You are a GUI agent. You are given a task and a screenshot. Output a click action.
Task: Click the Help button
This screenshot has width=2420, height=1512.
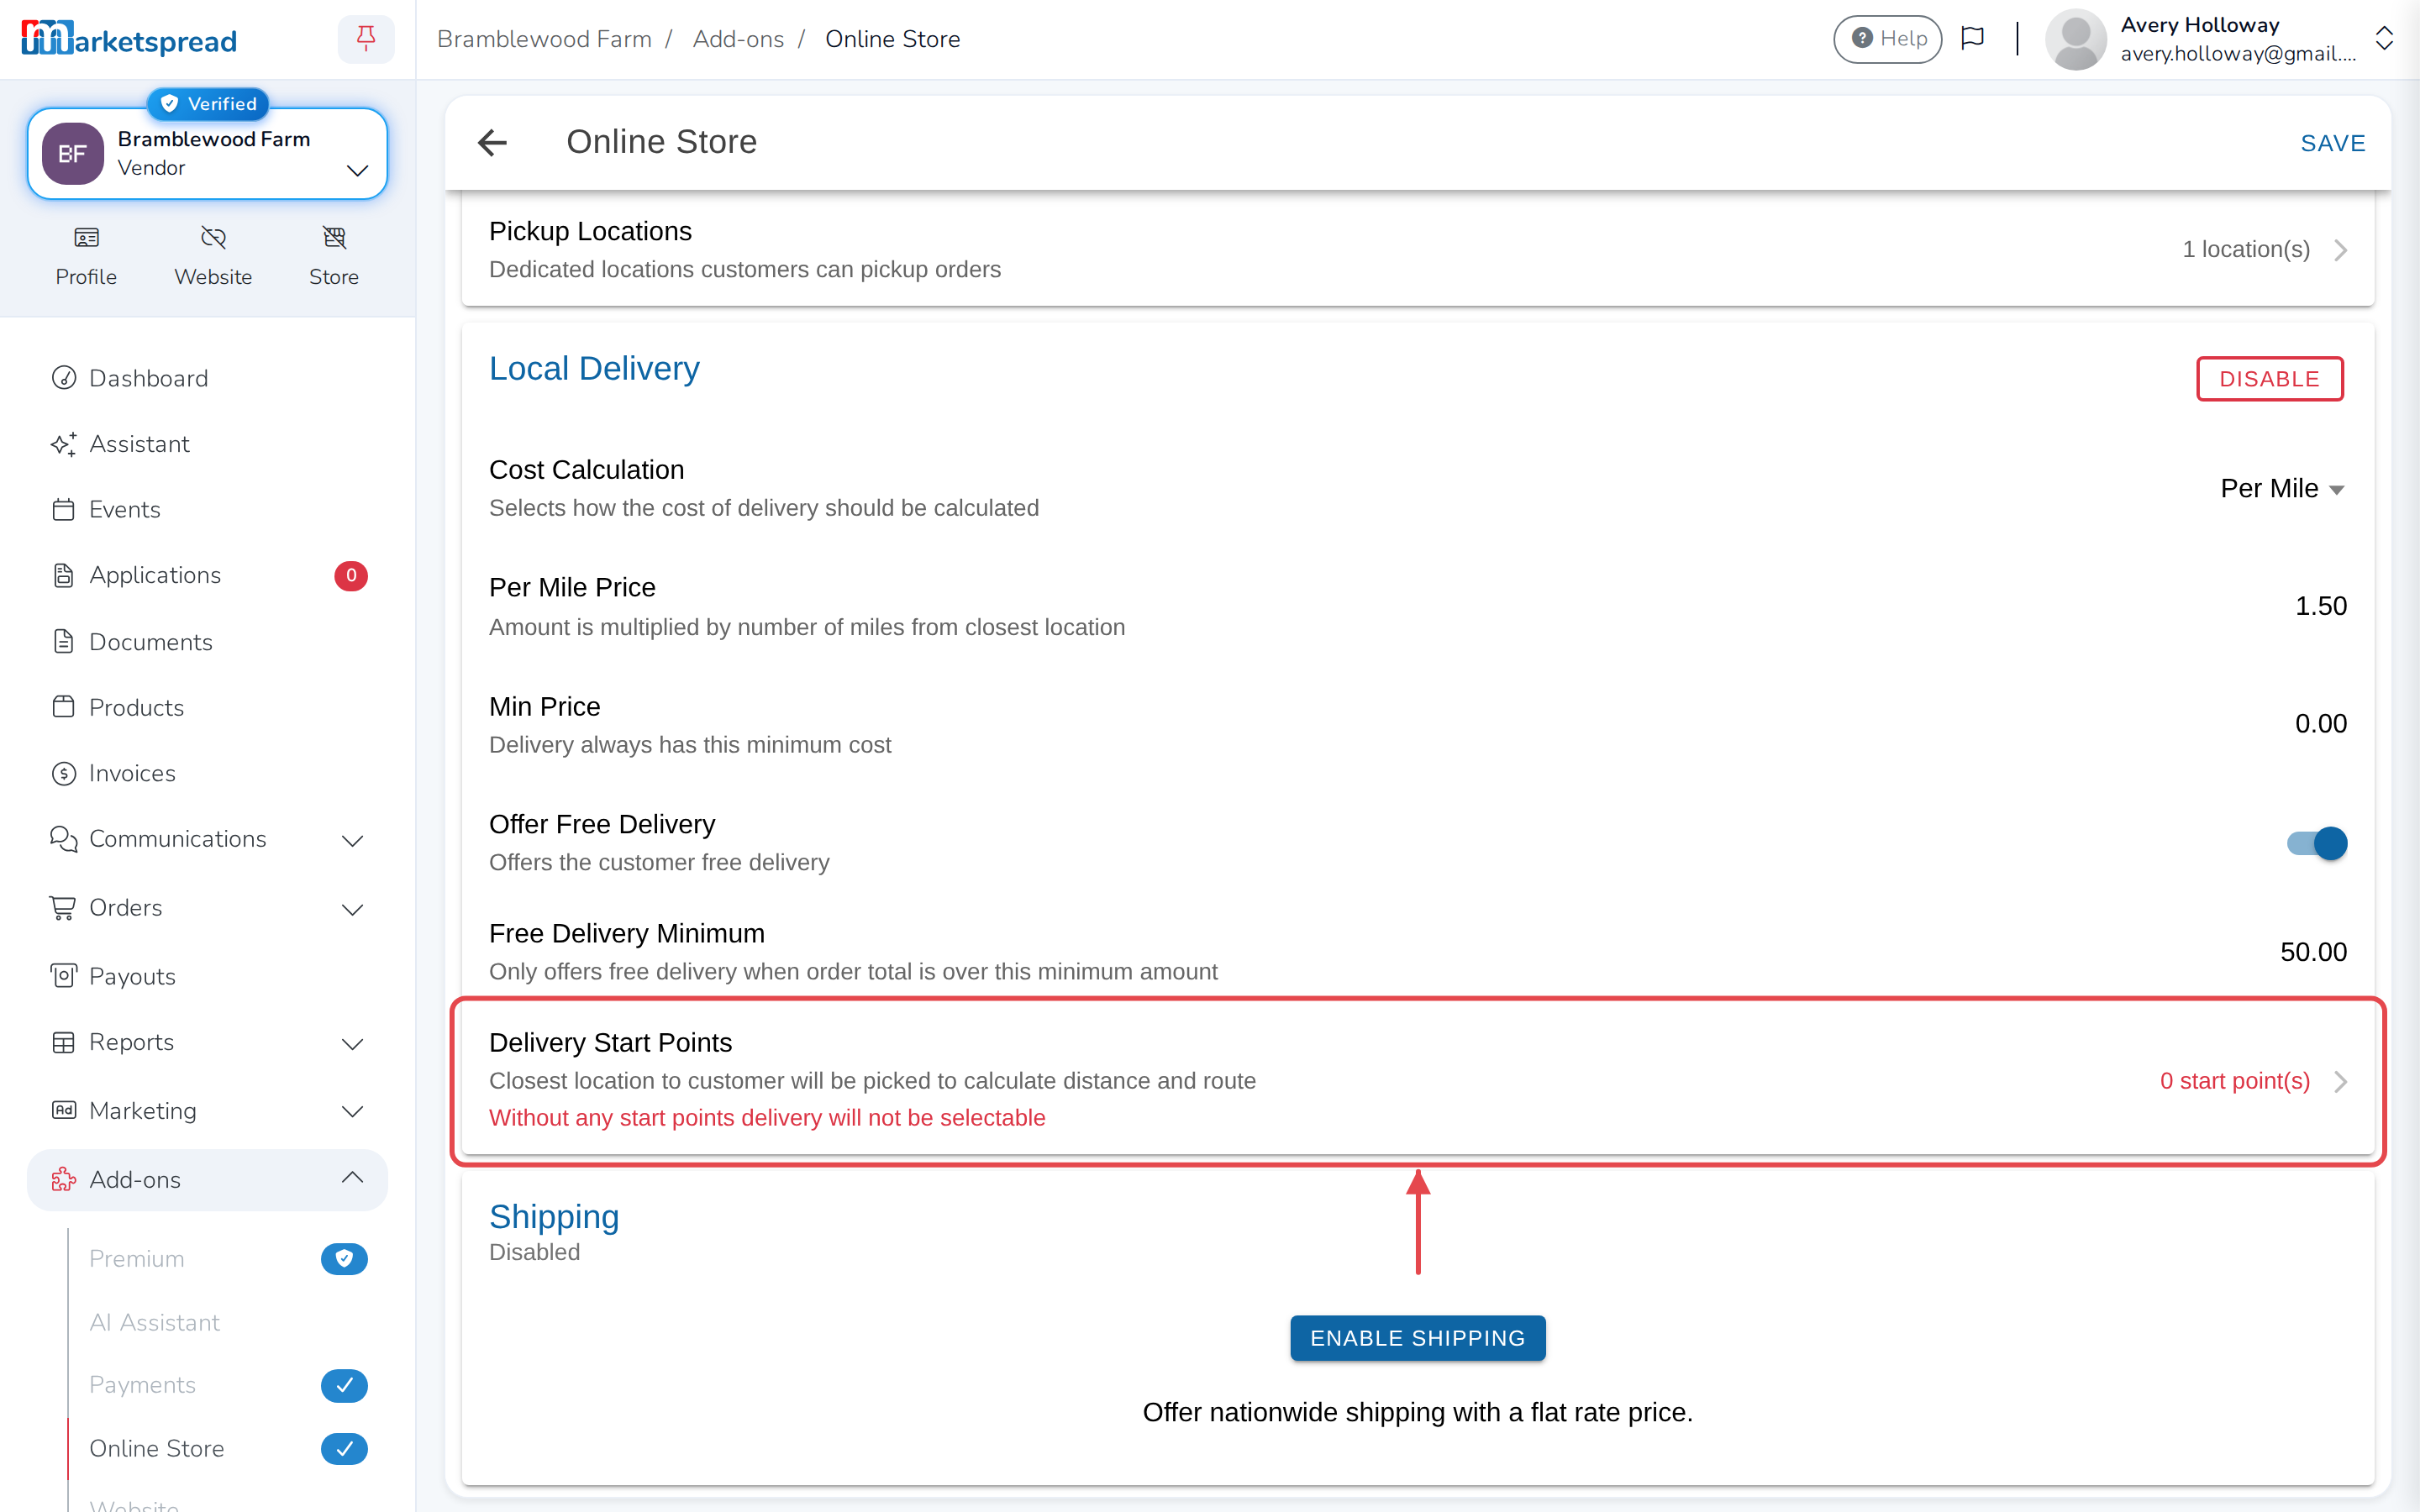click(1887, 39)
